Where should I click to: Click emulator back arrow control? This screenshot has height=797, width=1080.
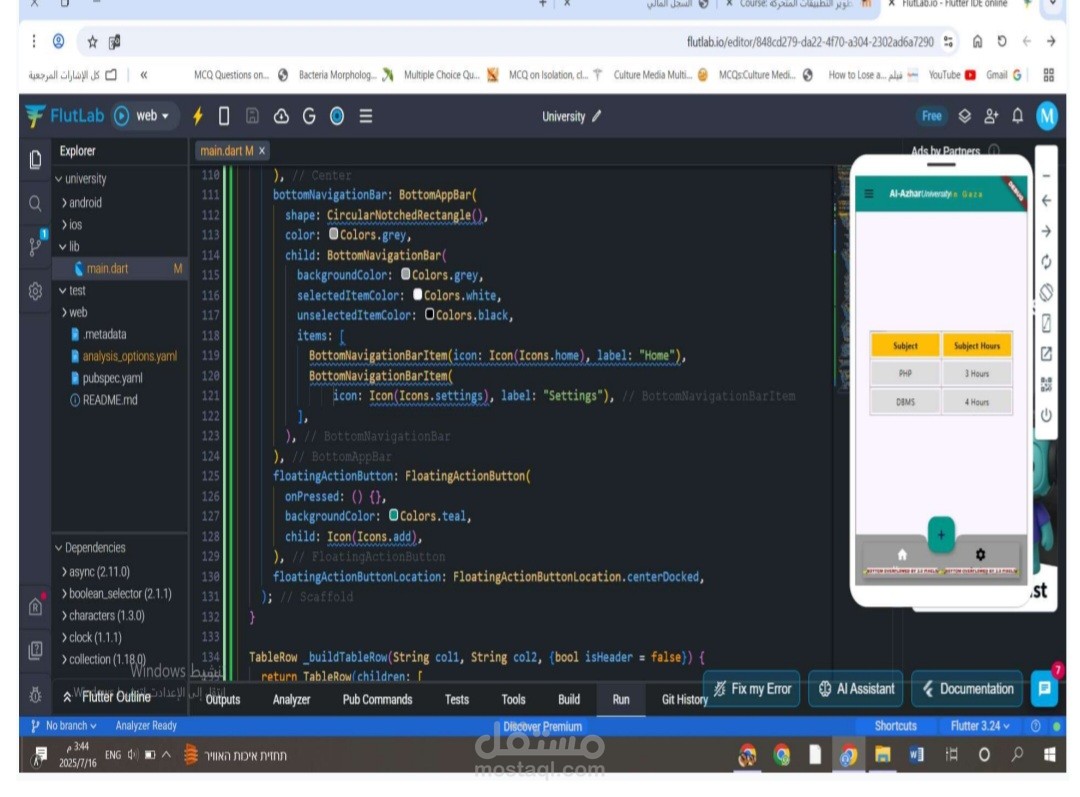pyautogui.click(x=1046, y=200)
